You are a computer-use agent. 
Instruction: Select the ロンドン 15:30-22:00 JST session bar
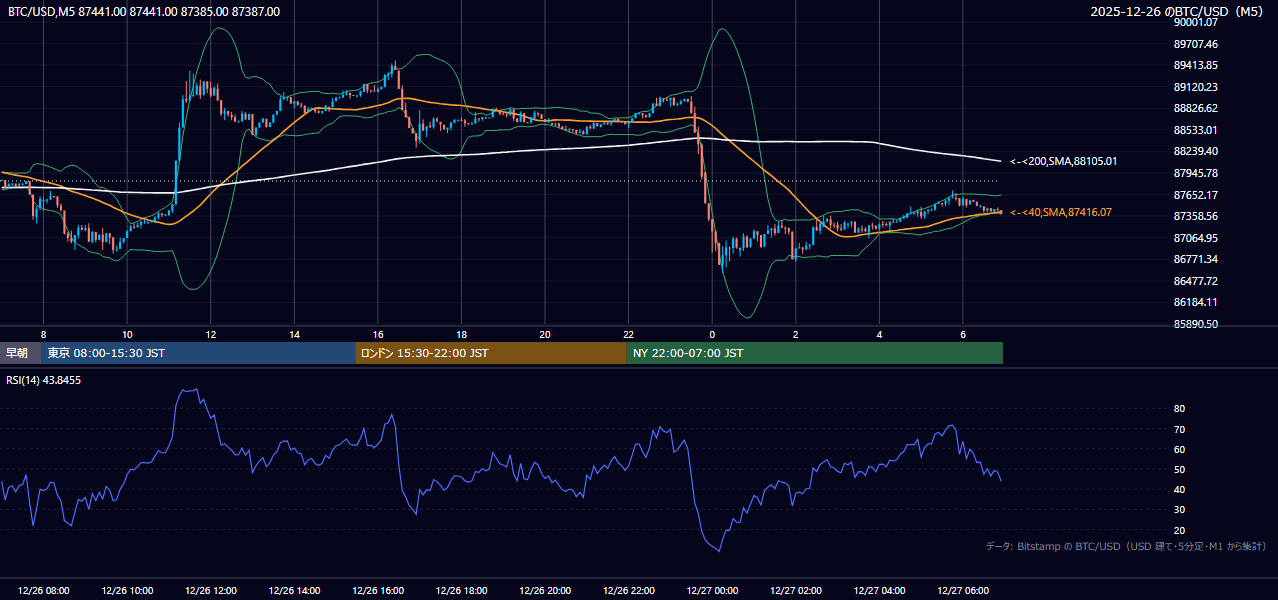(491, 353)
